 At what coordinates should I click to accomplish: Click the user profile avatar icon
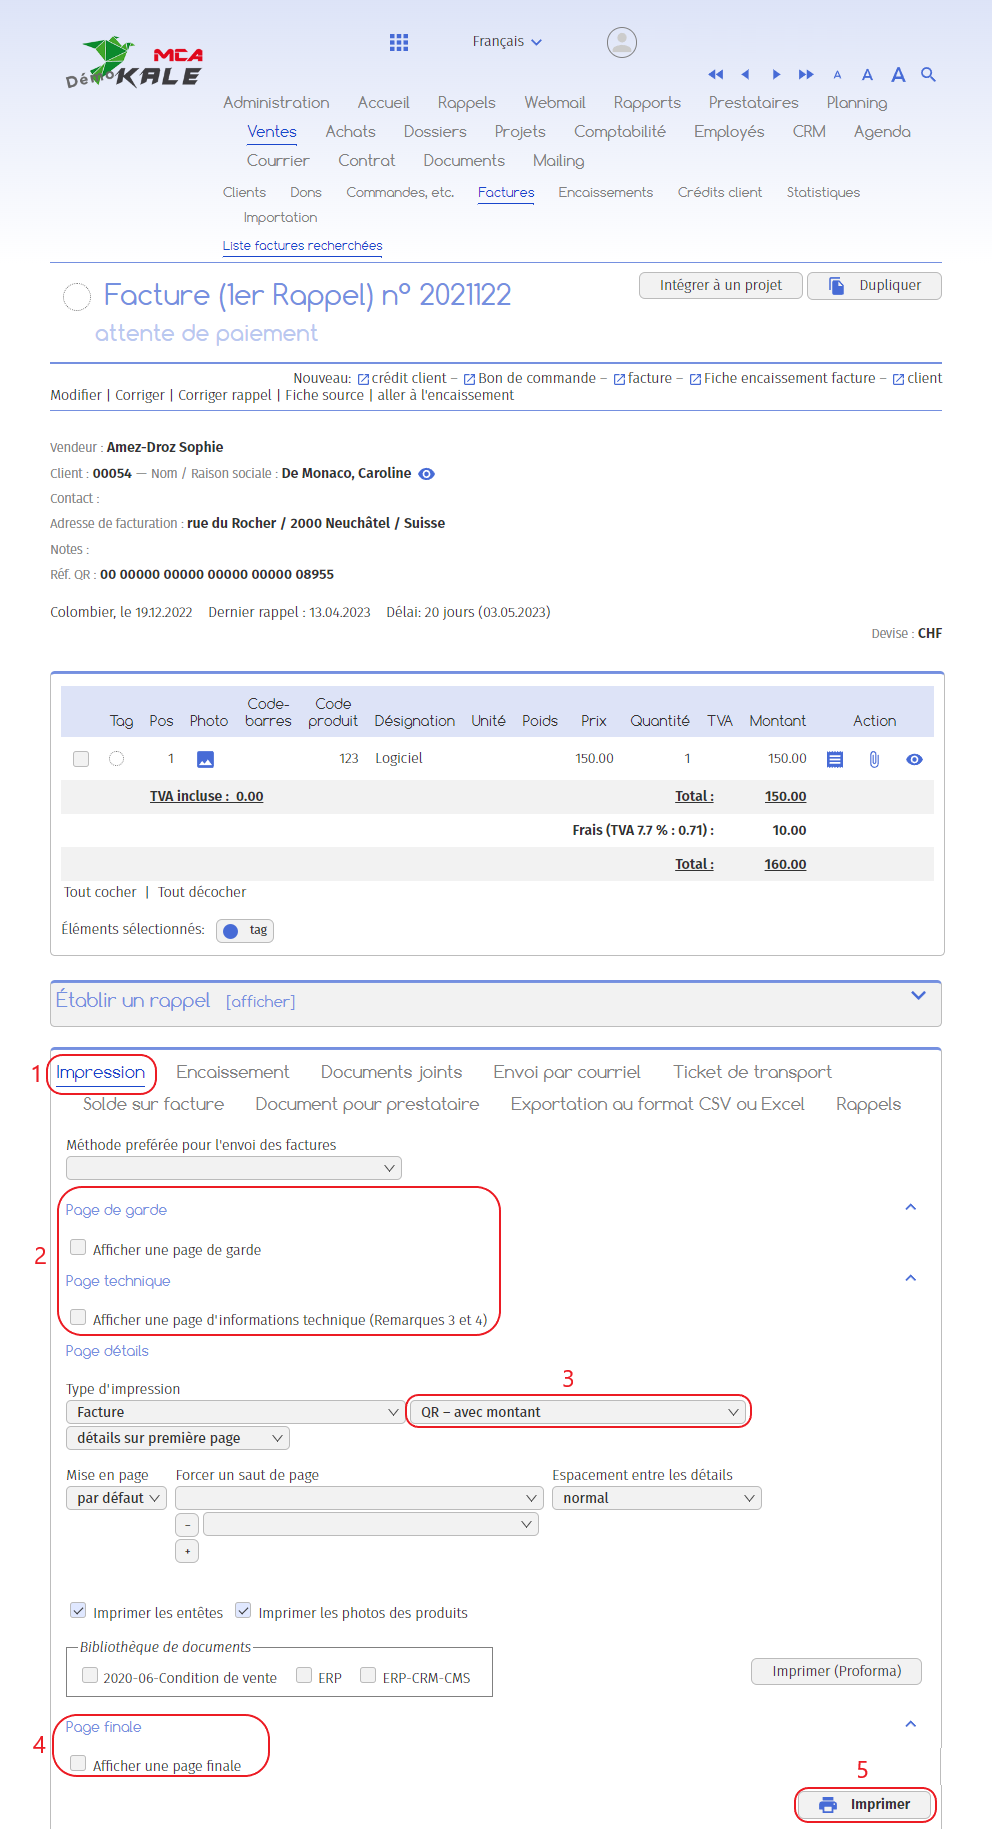(622, 42)
